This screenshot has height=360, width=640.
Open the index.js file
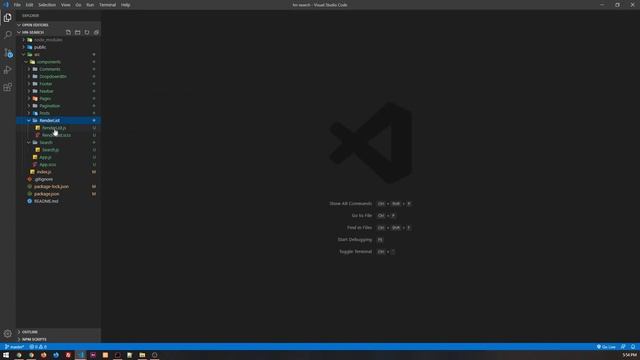pyautogui.click(x=58, y=172)
